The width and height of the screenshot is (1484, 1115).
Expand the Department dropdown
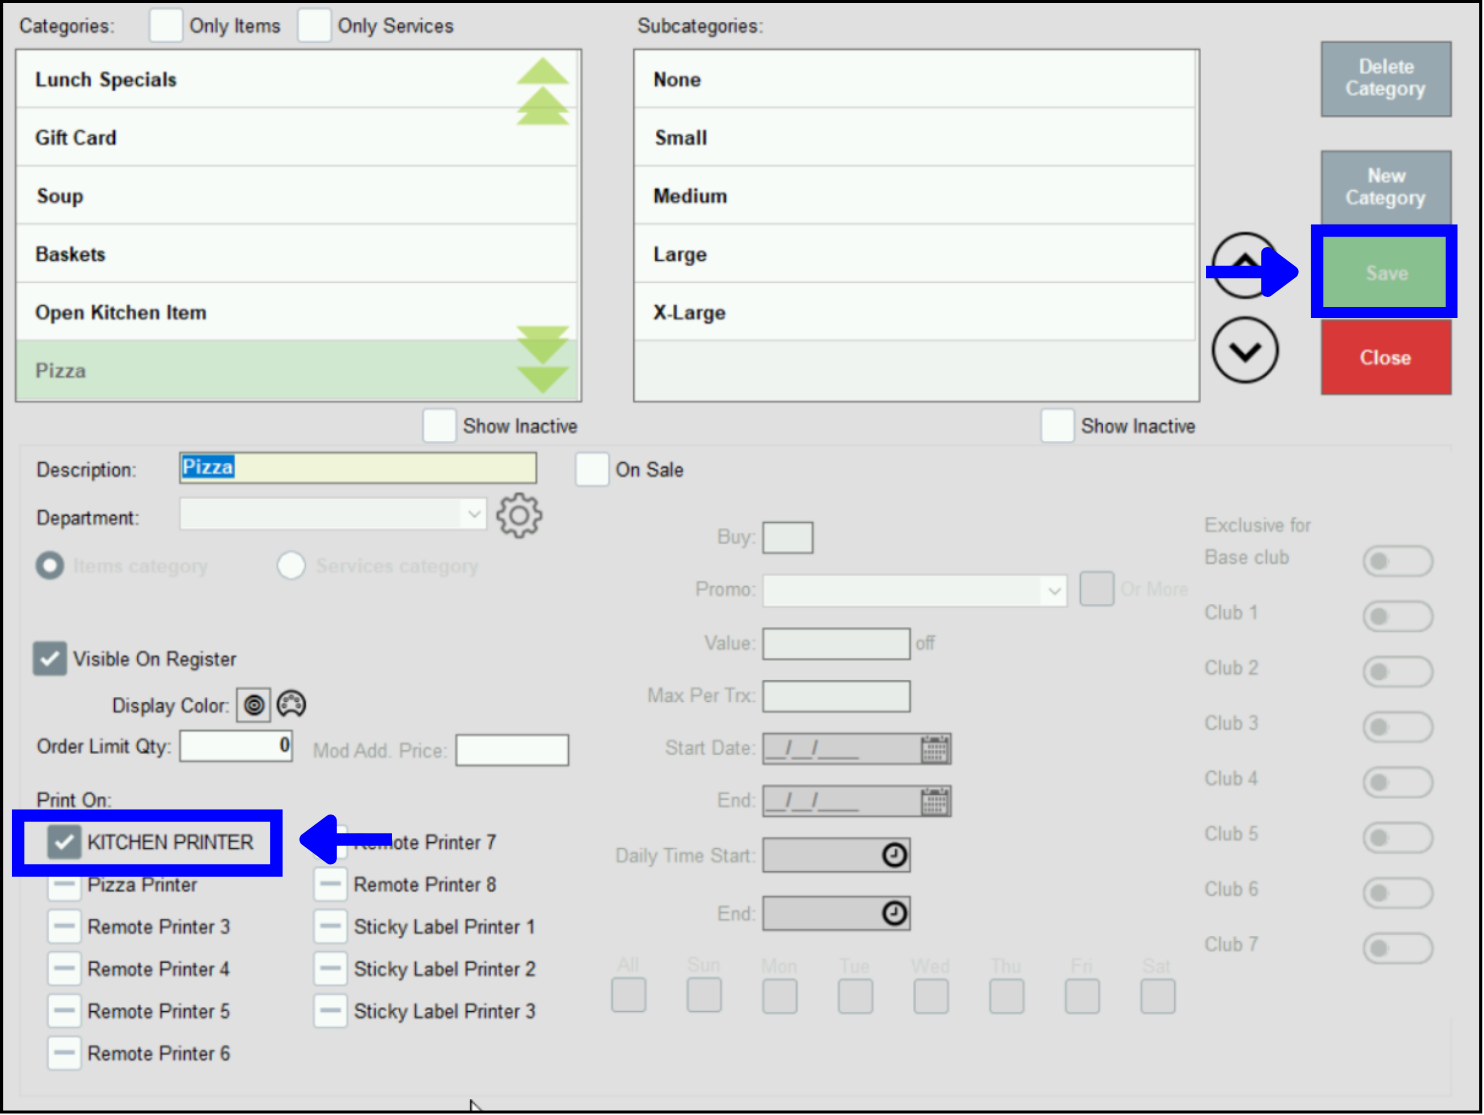tap(473, 515)
